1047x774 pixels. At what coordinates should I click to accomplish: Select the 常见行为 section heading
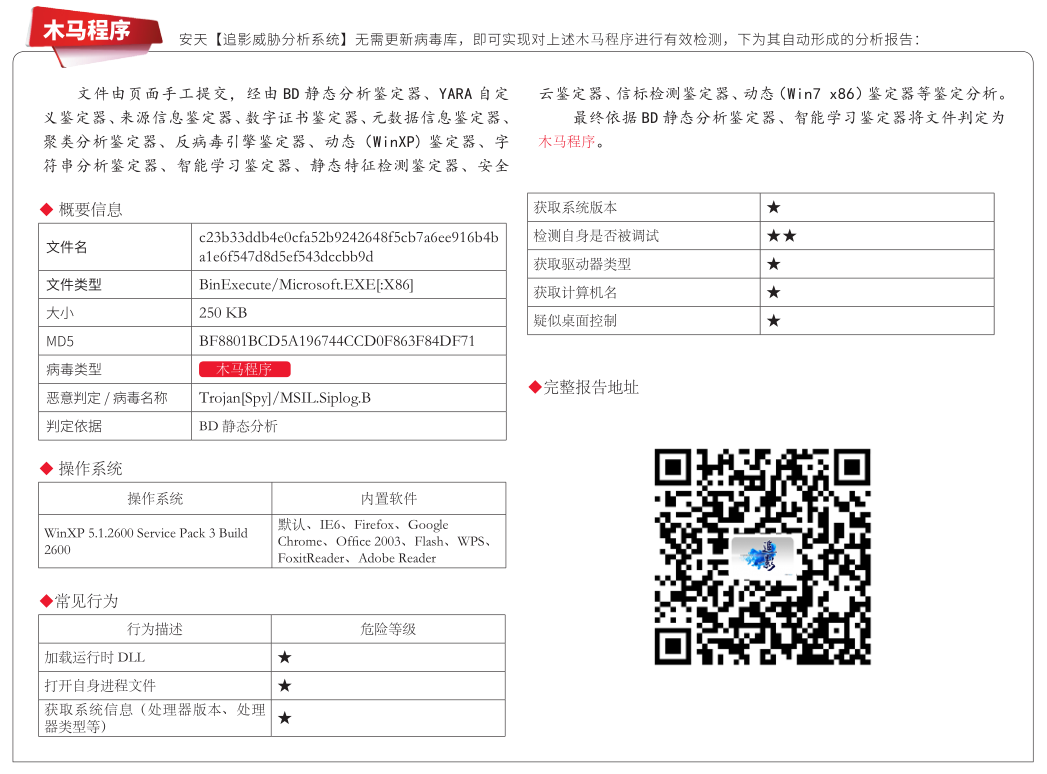click(x=86, y=601)
